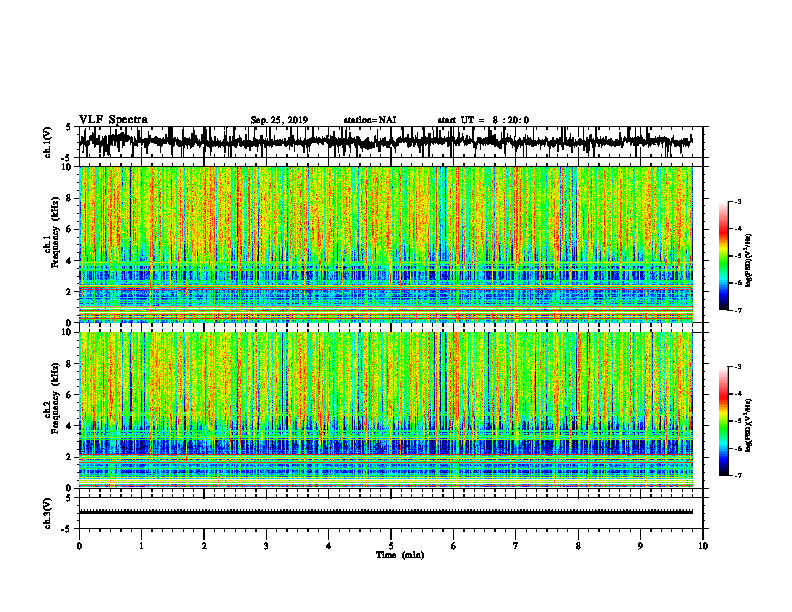Click the time axis tick label 6
Viewport: 792px width, 612px height.
tap(454, 546)
